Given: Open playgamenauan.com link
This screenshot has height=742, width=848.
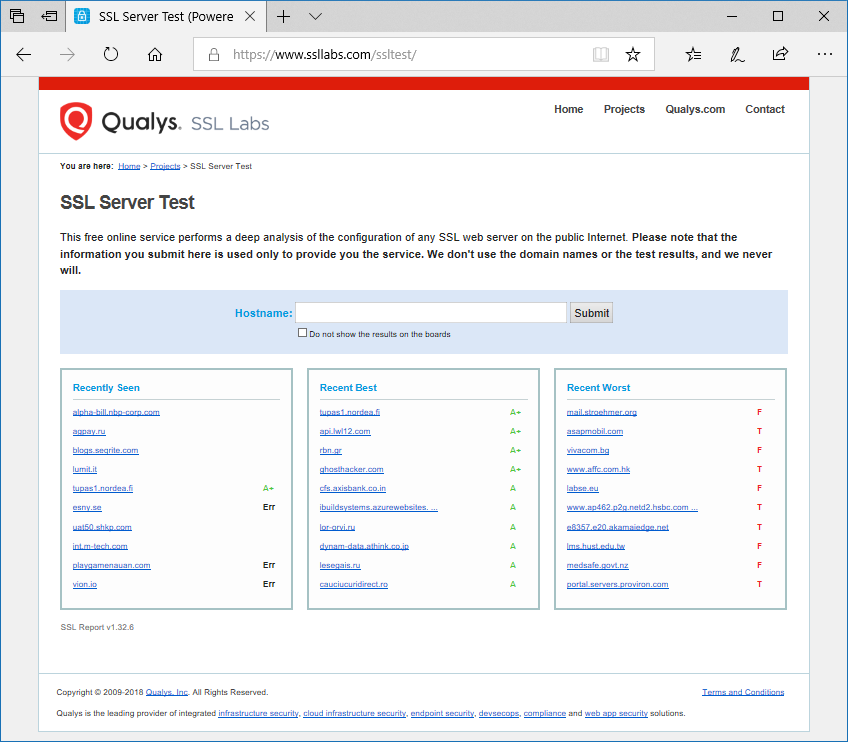Looking at the screenshot, I should pos(111,565).
